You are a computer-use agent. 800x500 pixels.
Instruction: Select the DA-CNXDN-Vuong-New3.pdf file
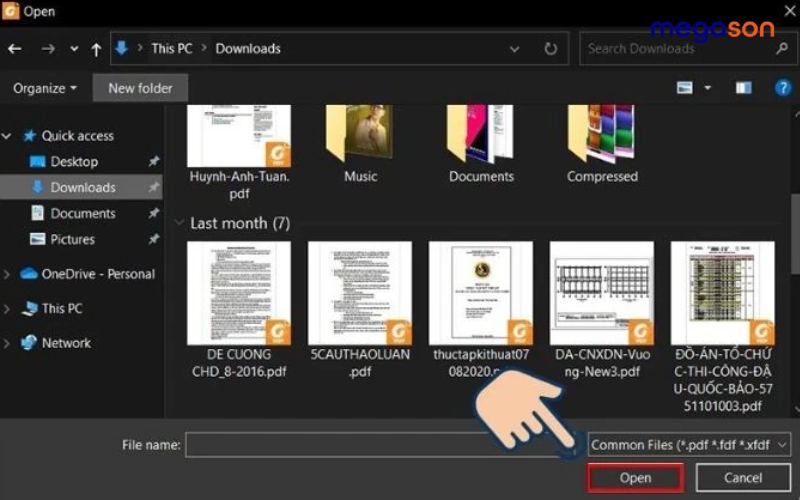coord(602,310)
